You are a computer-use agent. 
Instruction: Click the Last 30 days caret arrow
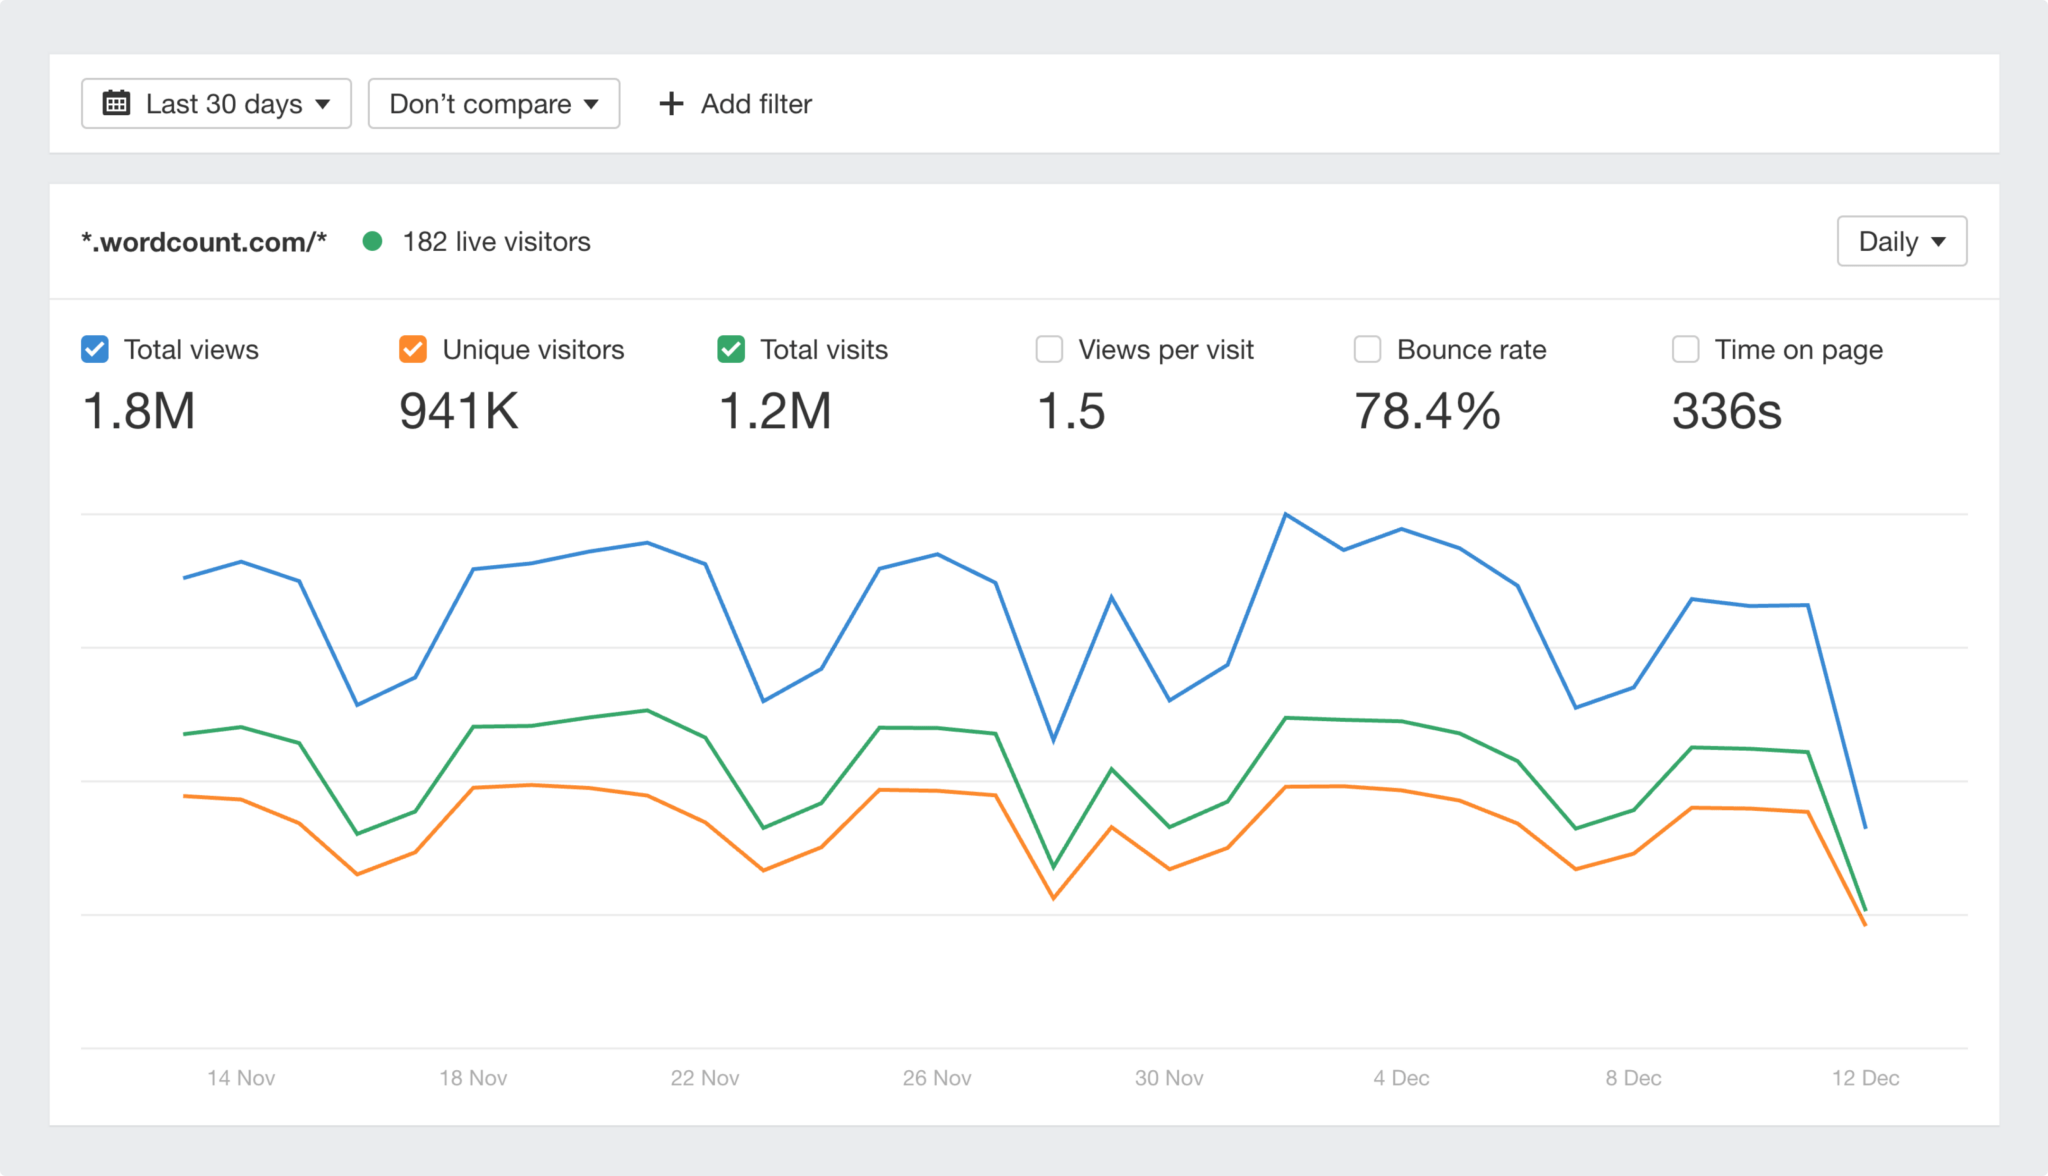pyautogui.click(x=322, y=103)
